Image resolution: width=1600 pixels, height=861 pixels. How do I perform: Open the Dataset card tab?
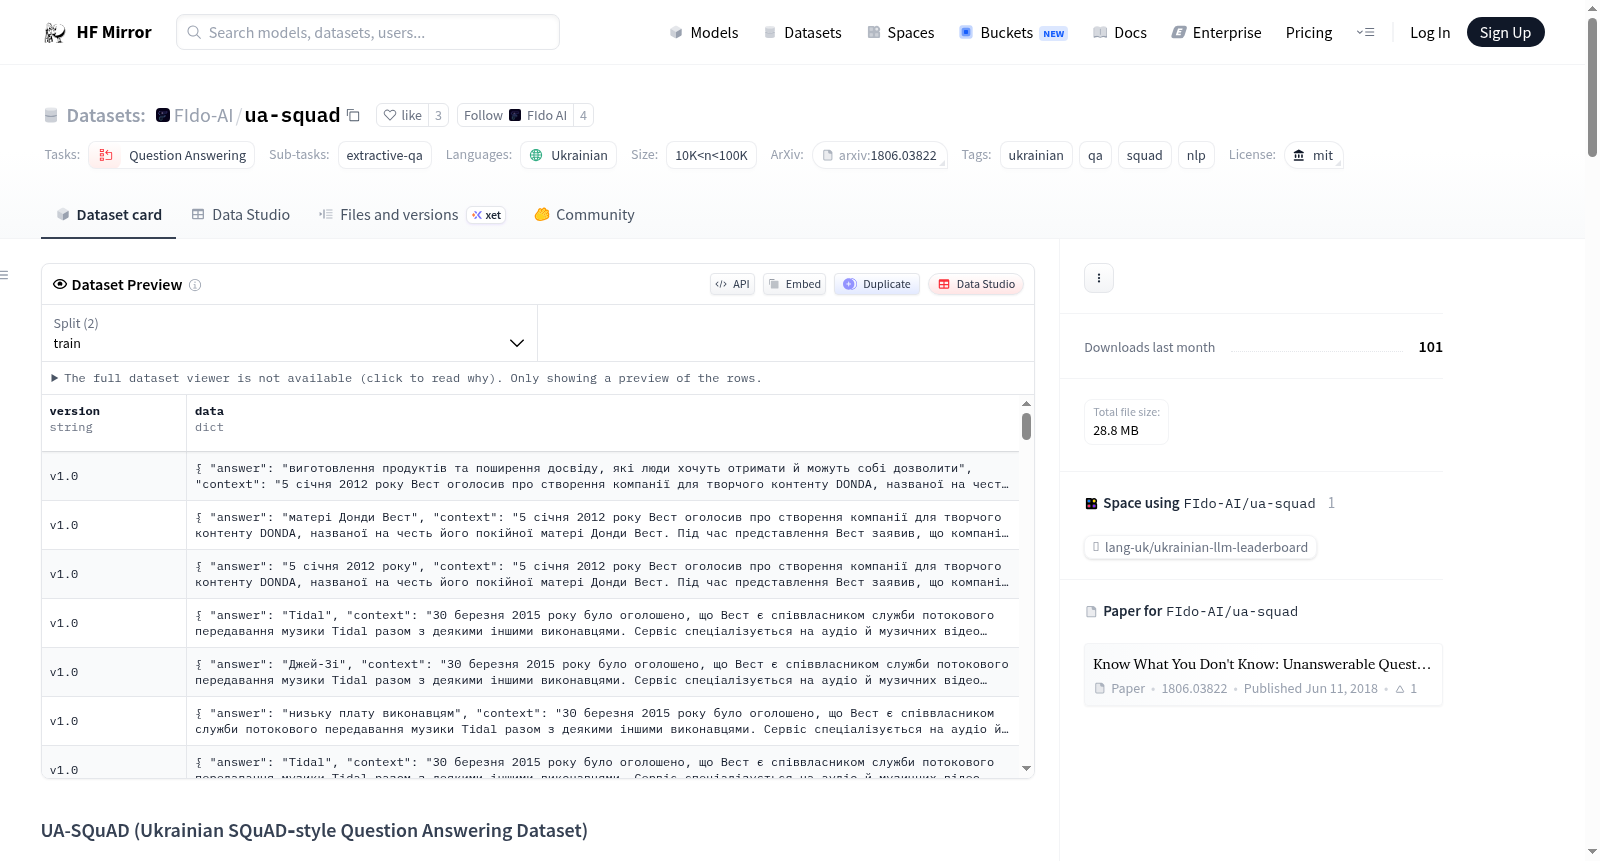pyautogui.click(x=109, y=215)
